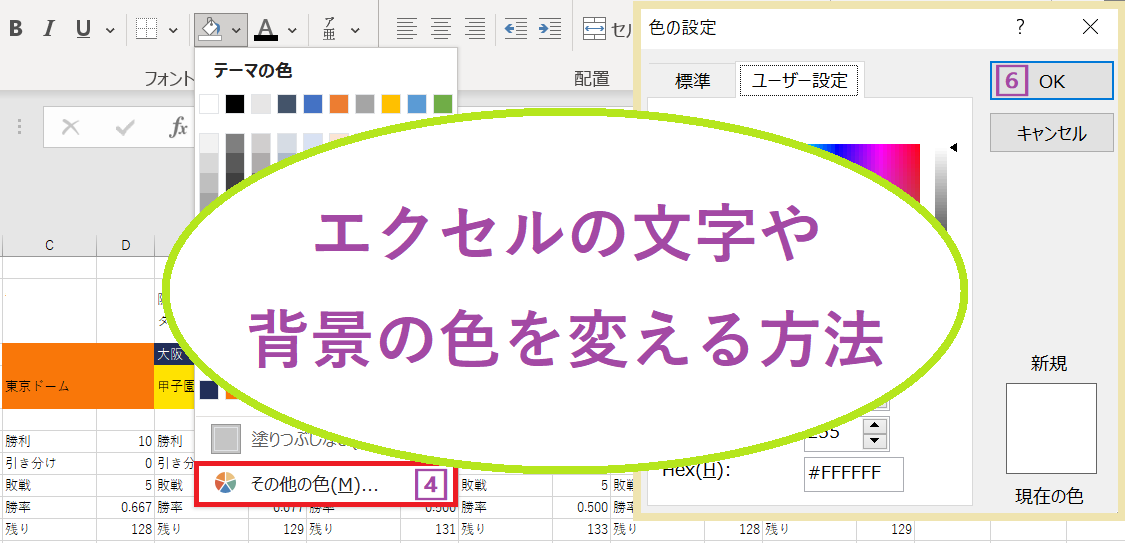Viewport: 1125px width, 543px height.
Task: Open Borders dropdown arrow
Action: tap(173, 30)
